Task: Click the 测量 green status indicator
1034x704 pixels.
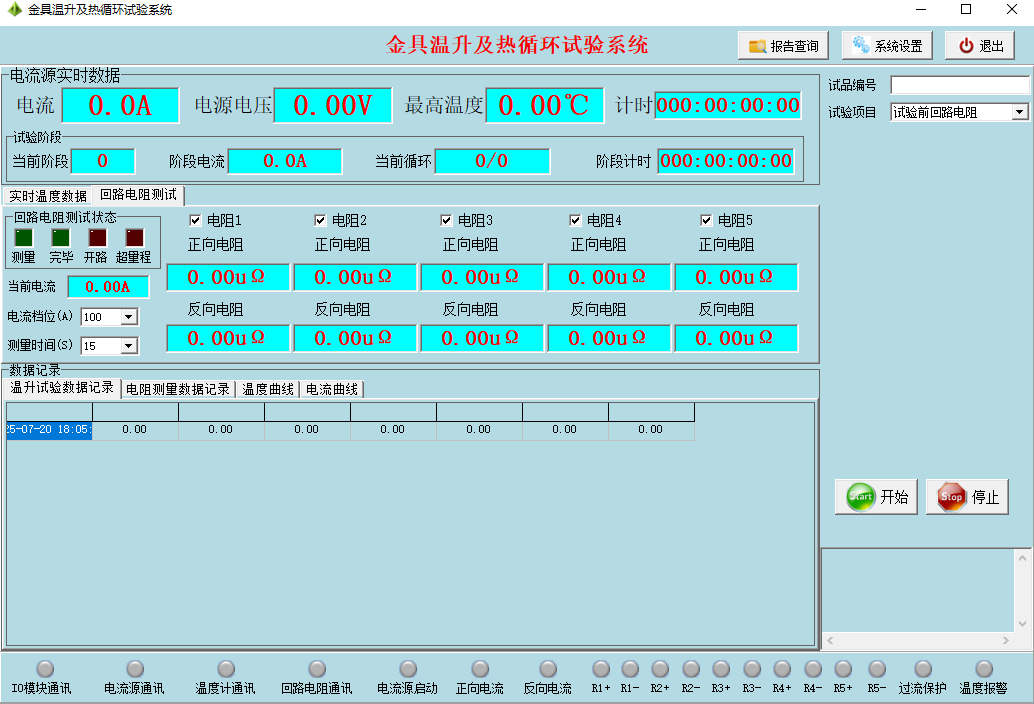Action: 23,238
